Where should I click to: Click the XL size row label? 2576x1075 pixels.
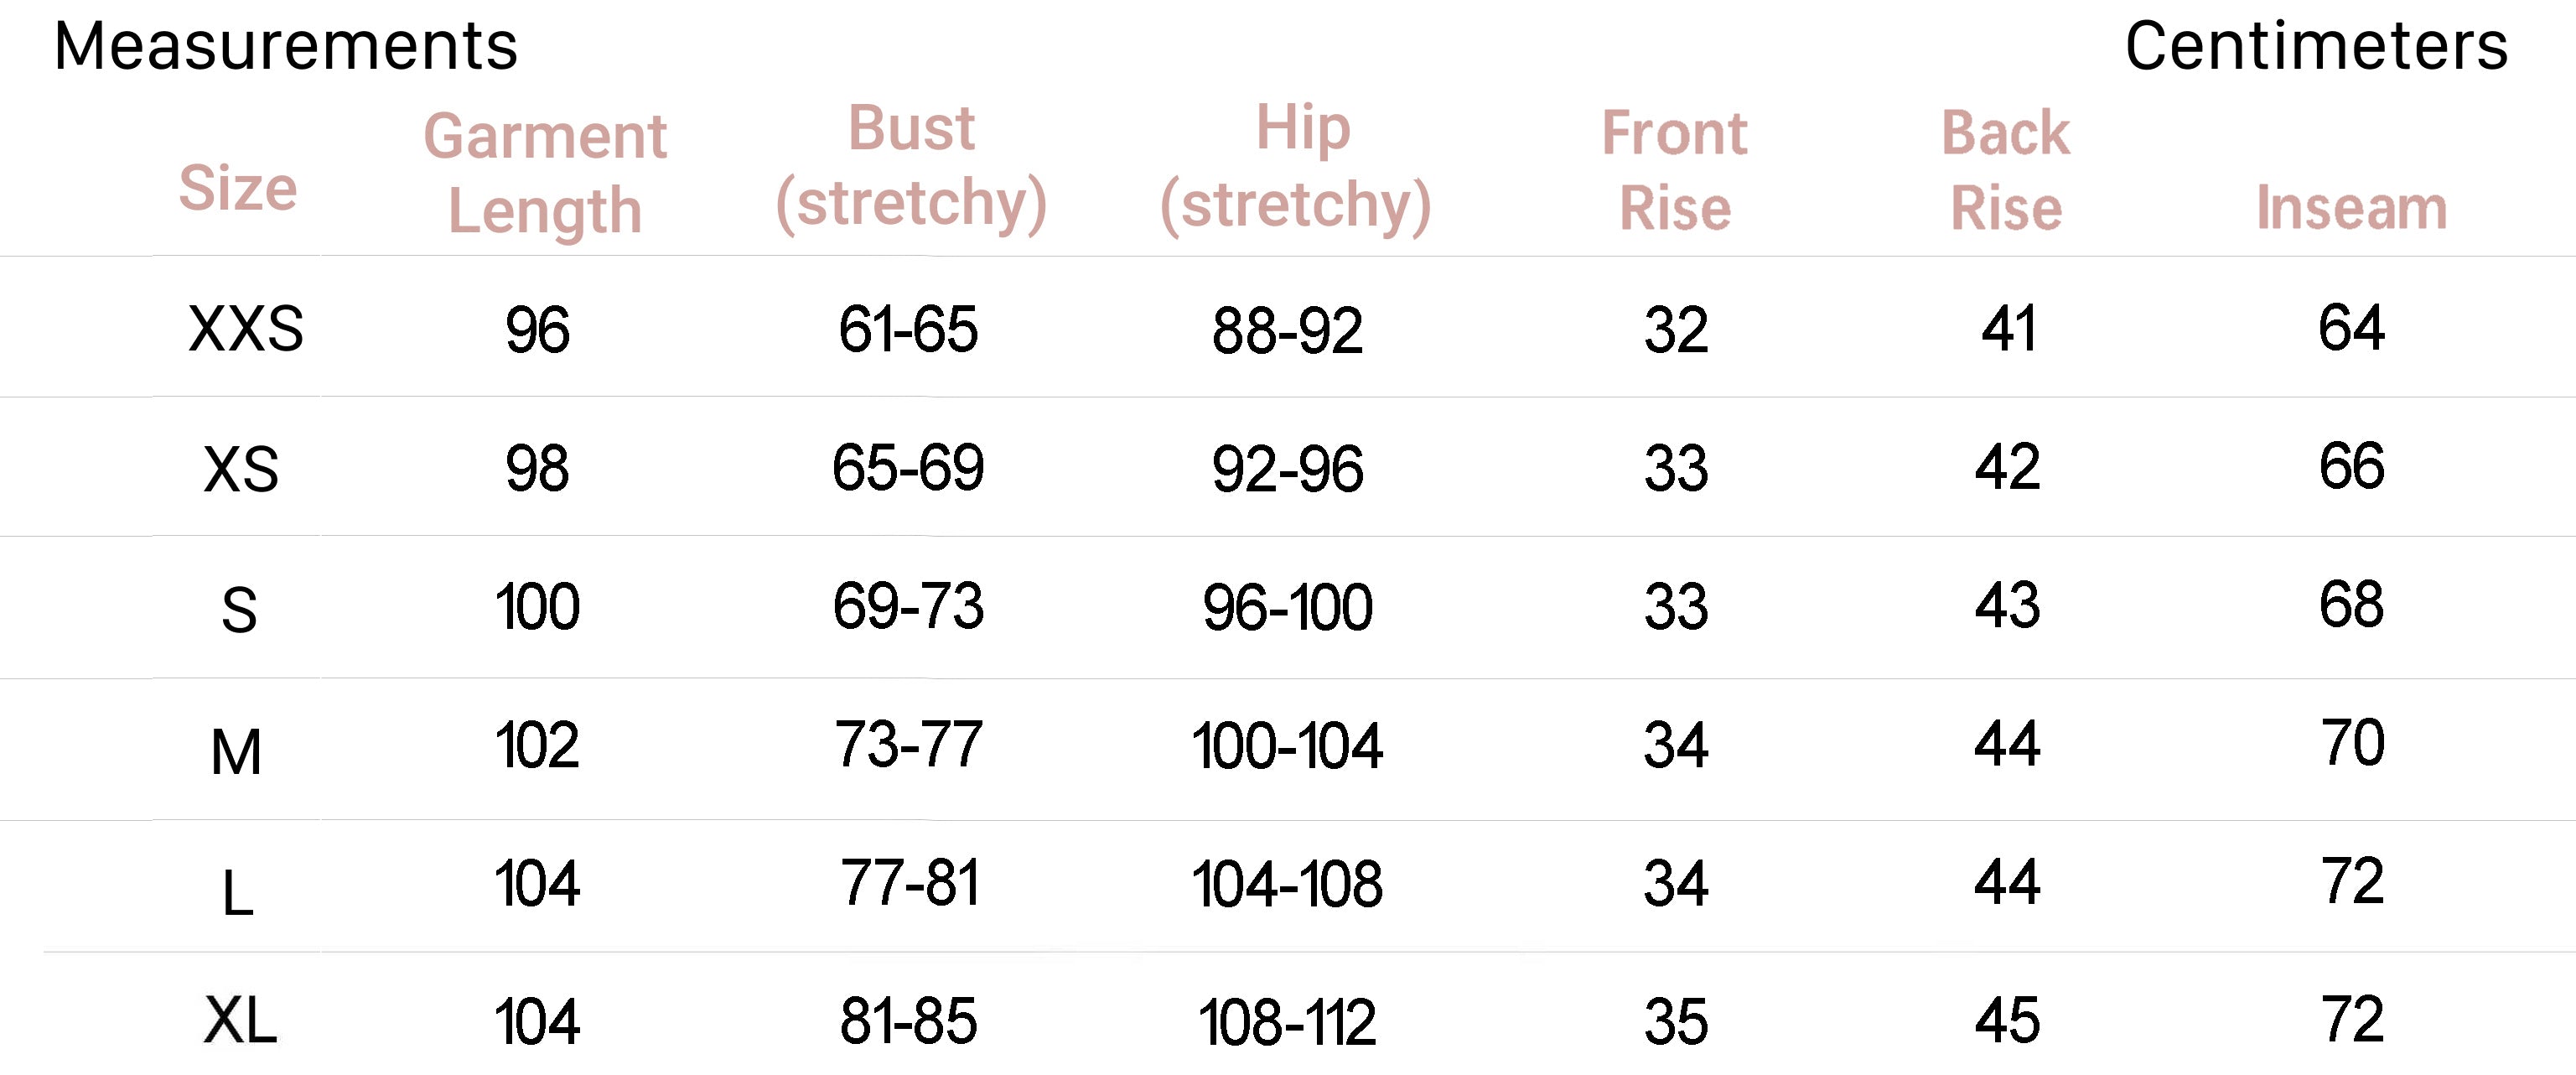pyautogui.click(x=240, y=1021)
